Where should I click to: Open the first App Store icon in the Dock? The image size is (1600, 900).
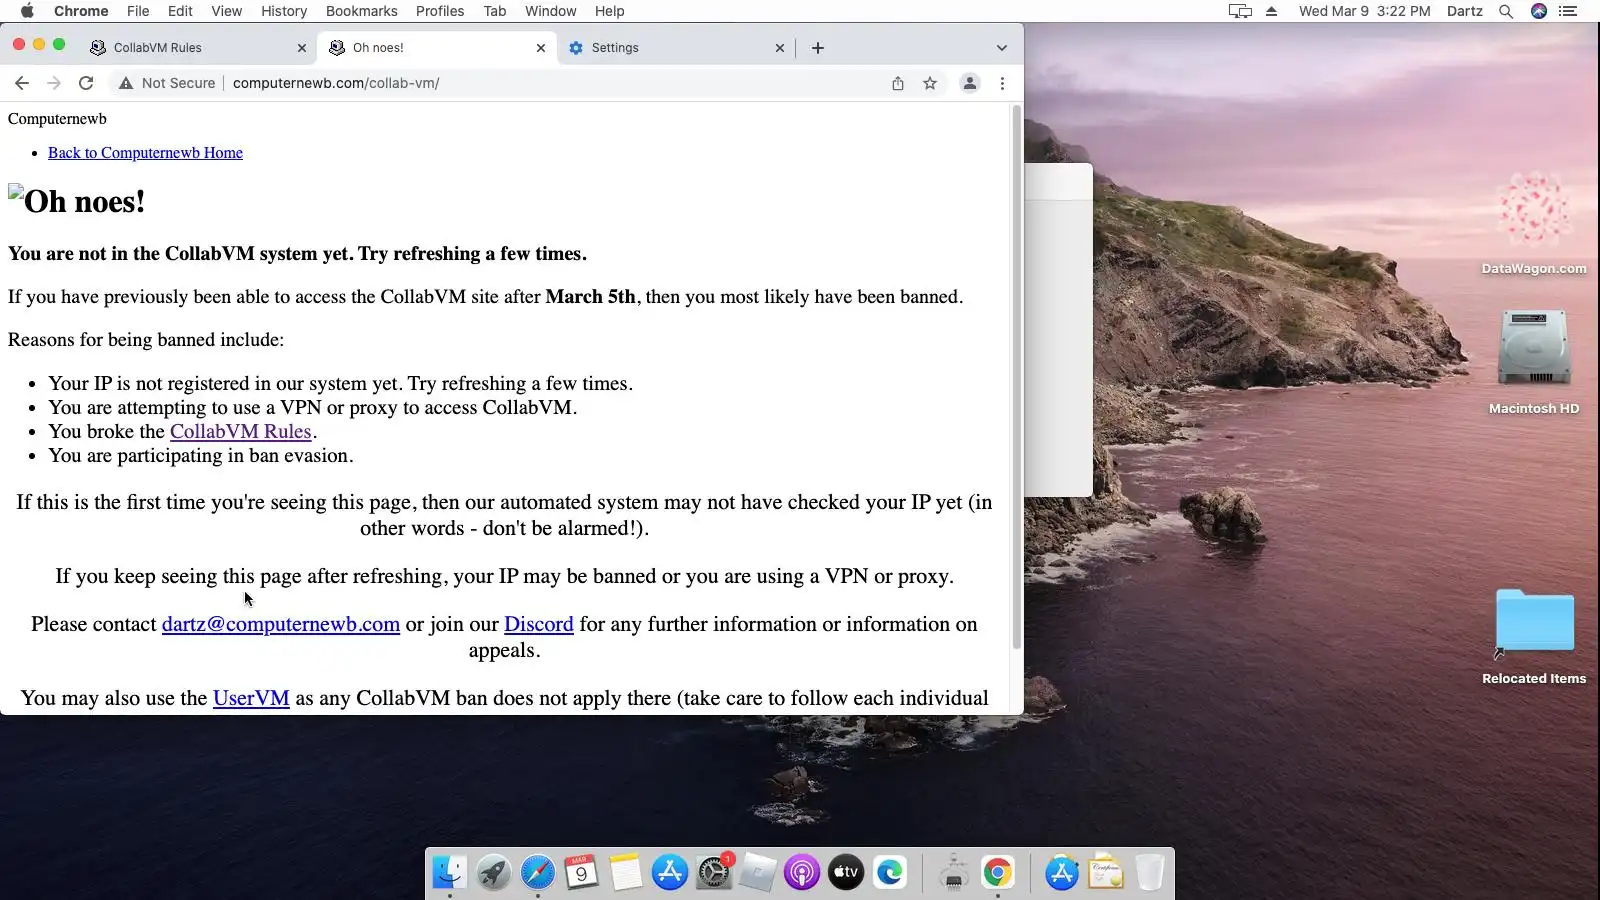point(670,873)
